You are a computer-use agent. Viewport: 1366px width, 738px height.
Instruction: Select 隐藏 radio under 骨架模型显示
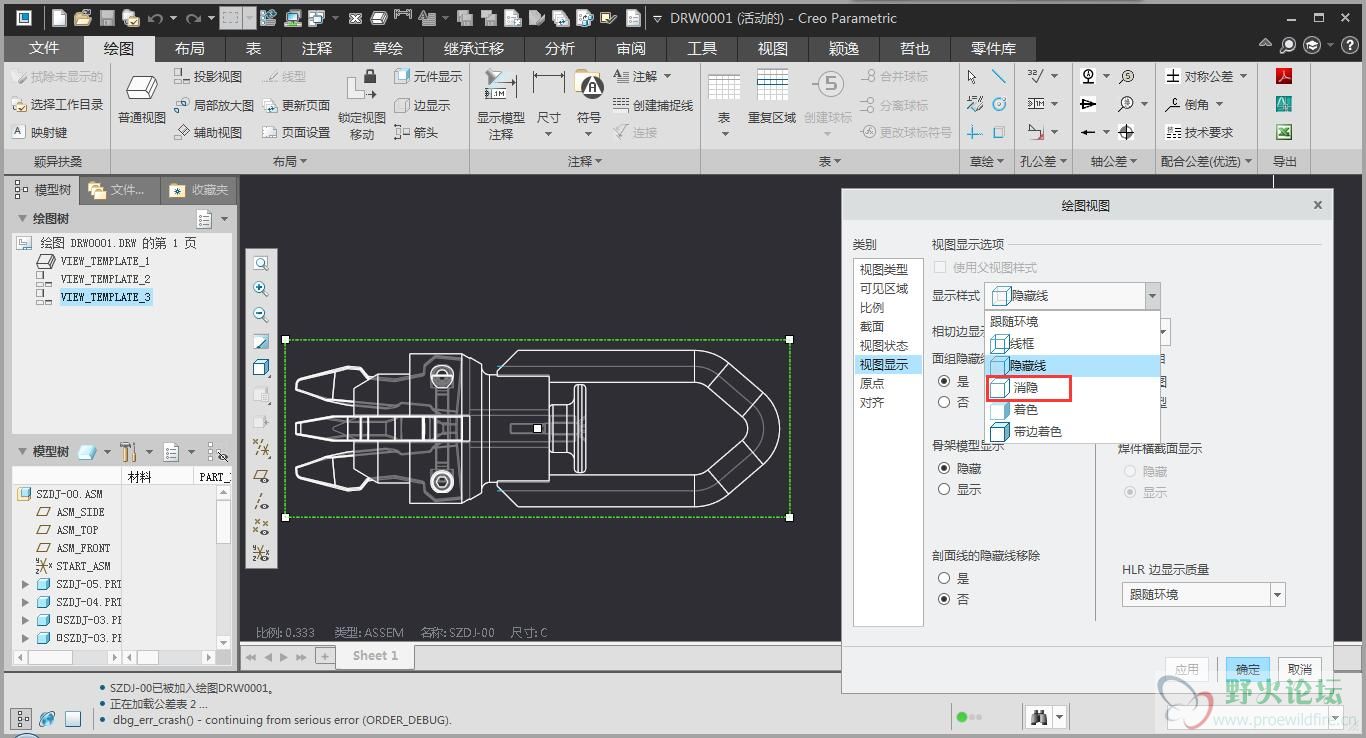click(x=944, y=468)
